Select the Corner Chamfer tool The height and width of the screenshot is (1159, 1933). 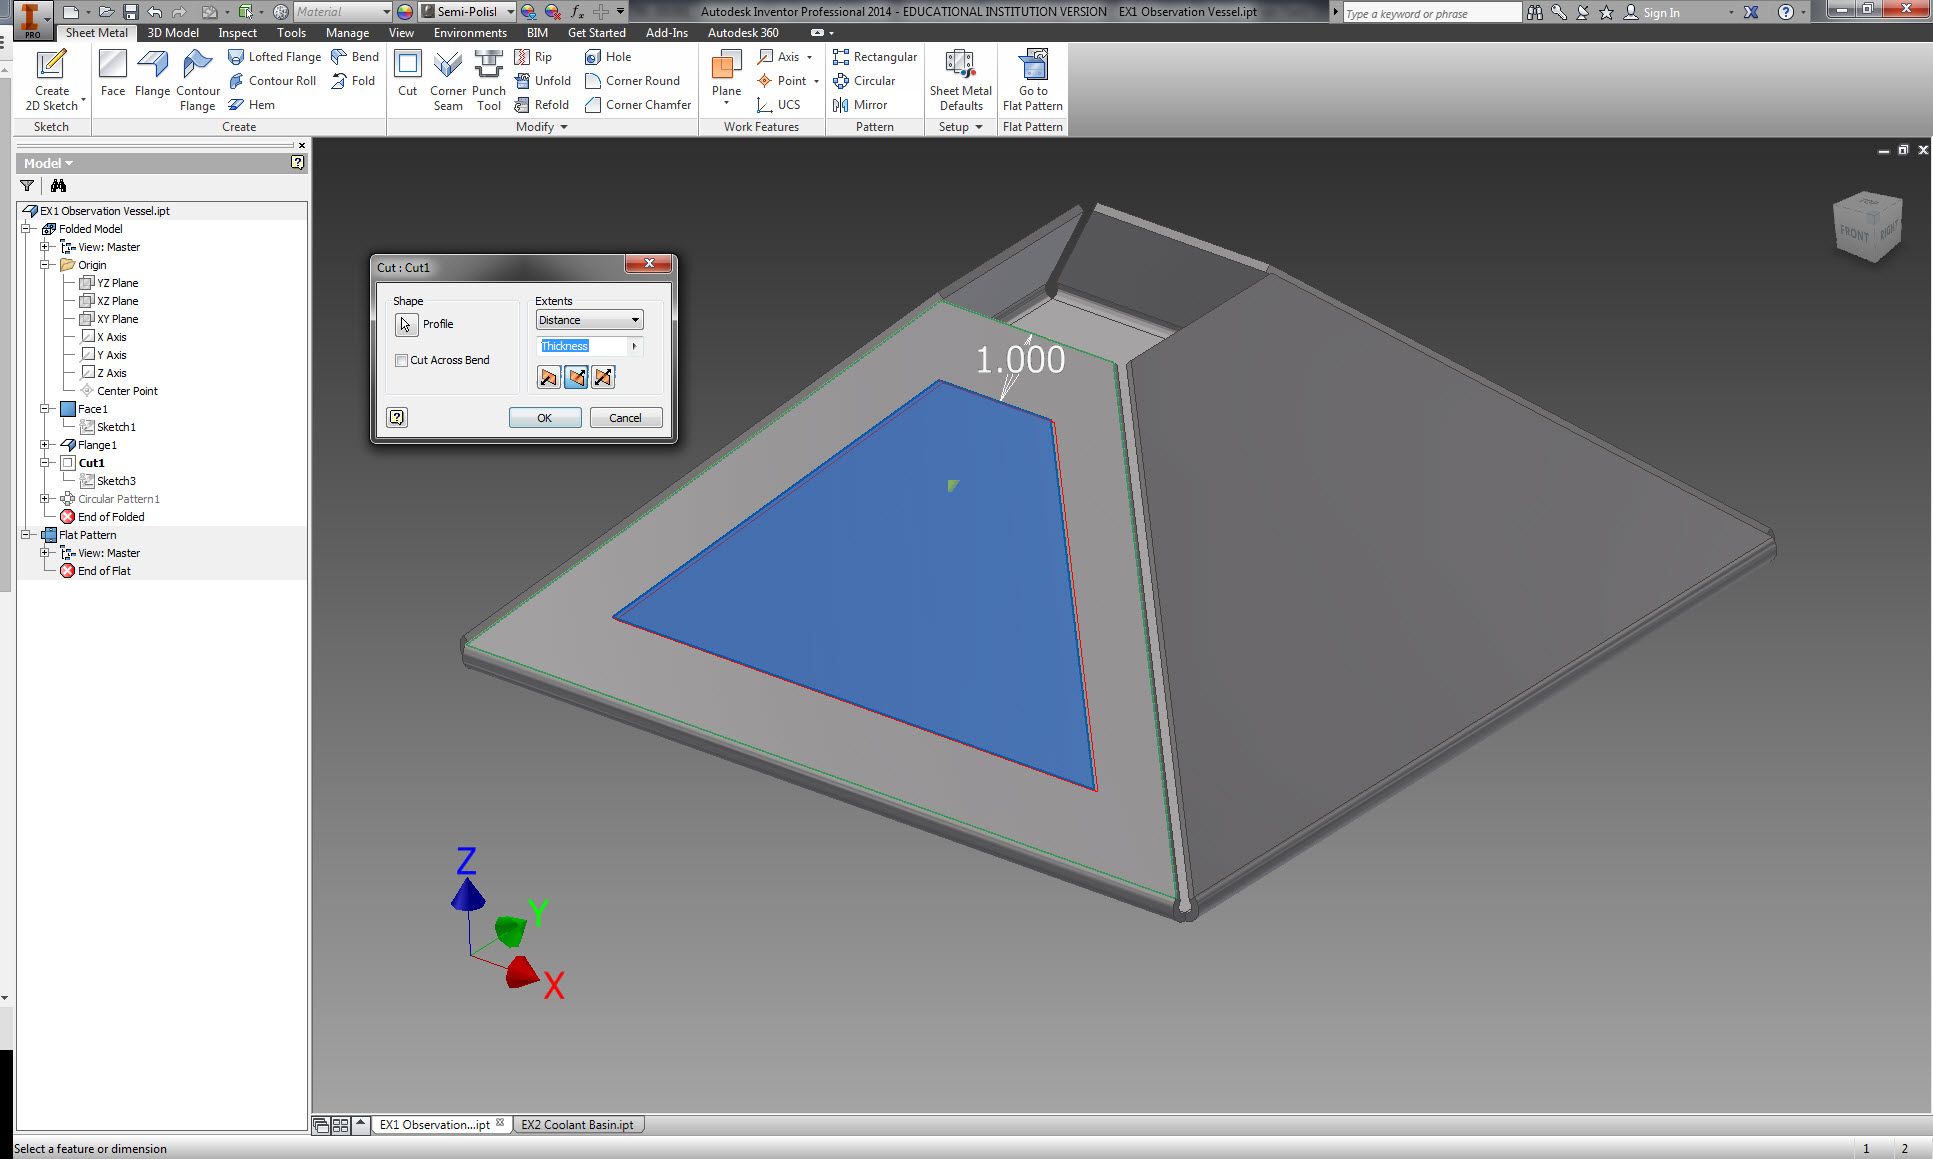(638, 105)
